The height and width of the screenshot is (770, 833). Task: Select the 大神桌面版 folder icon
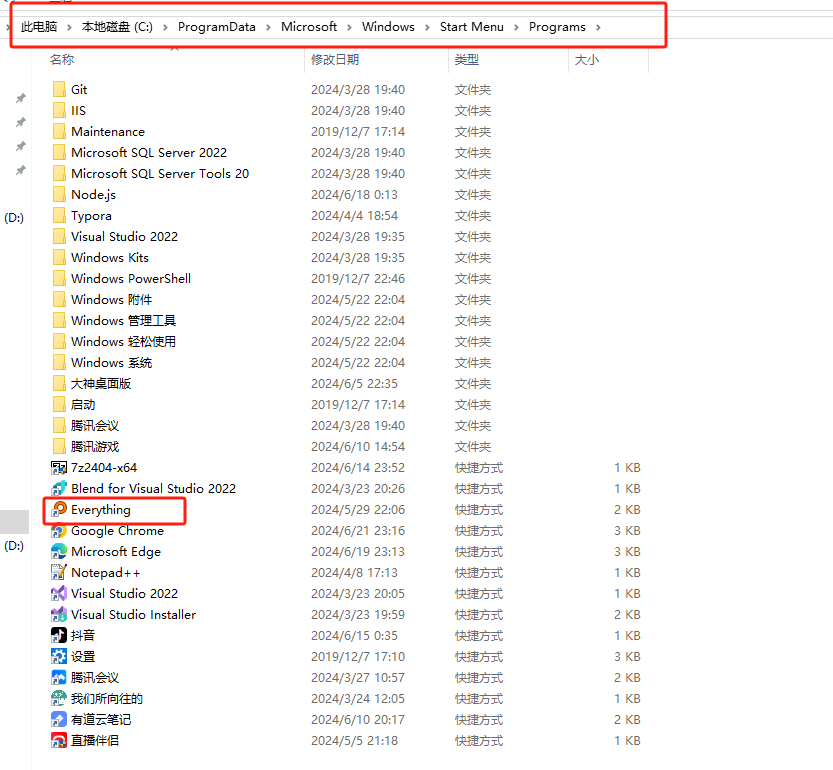point(60,384)
